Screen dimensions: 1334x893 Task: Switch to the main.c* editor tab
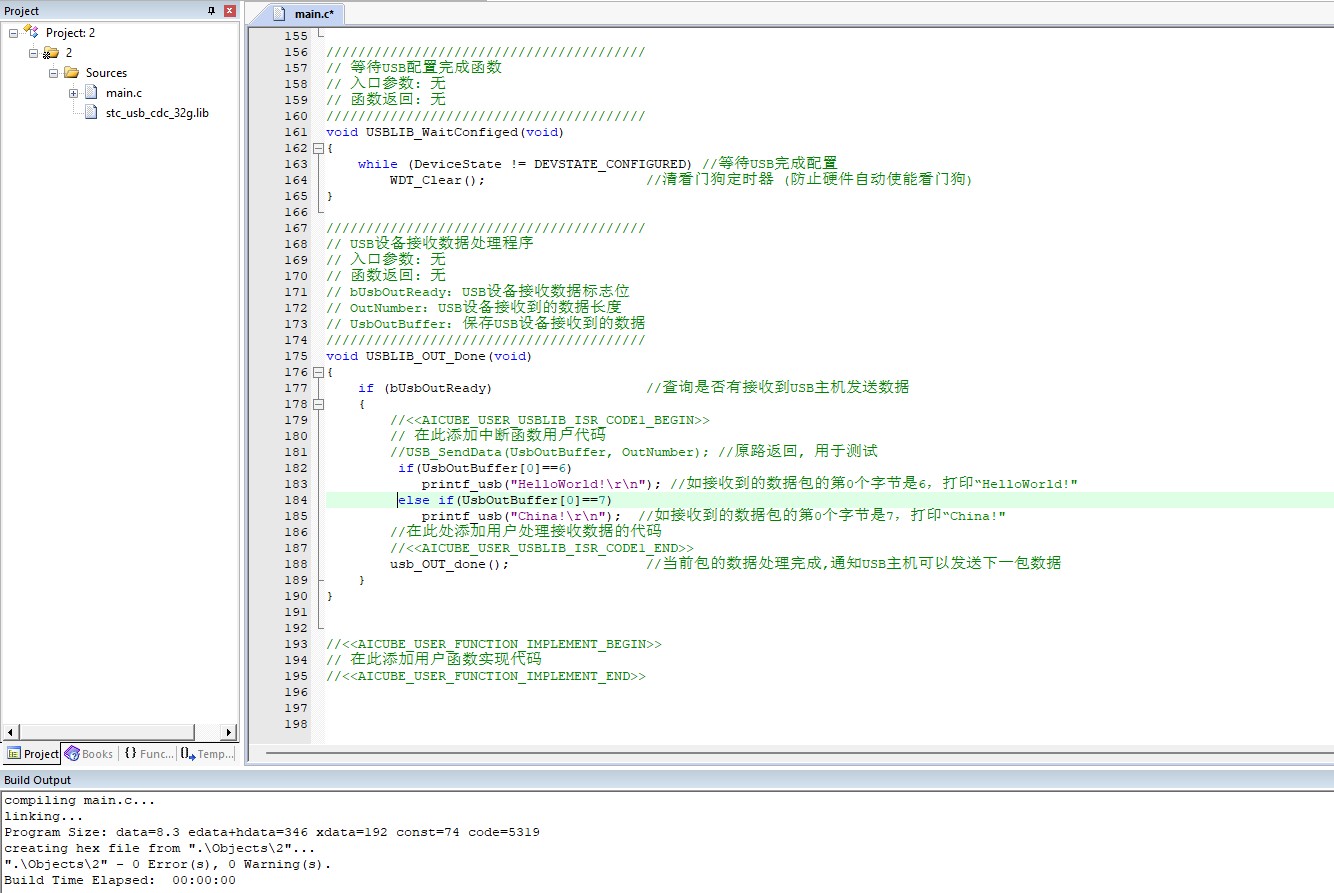click(x=308, y=14)
